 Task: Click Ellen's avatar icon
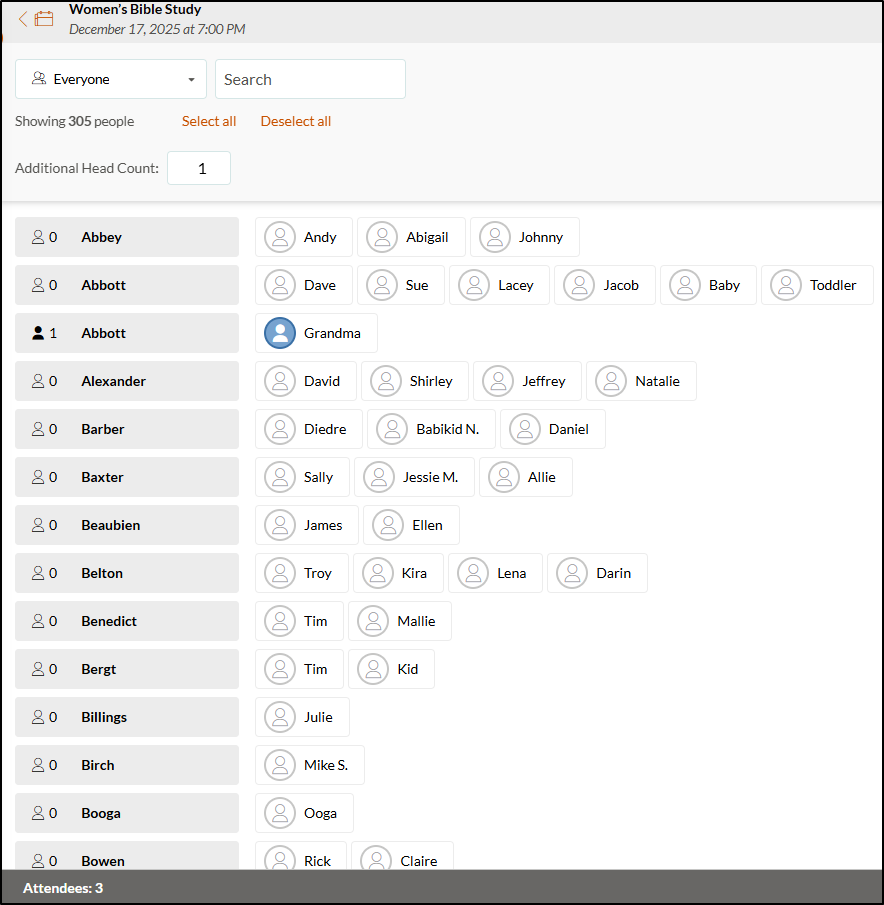click(x=388, y=525)
